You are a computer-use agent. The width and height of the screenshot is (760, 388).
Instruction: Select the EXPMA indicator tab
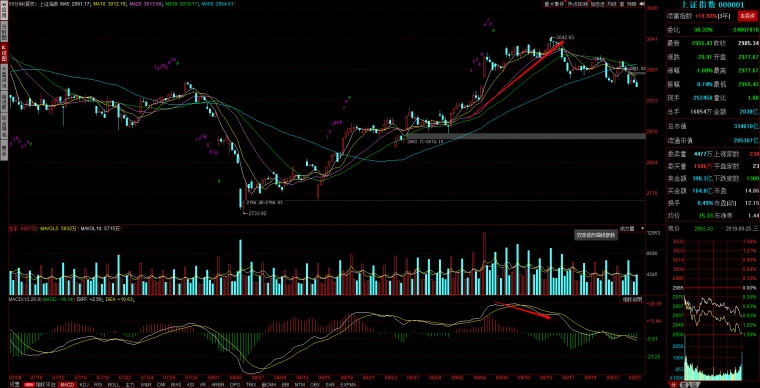[x=347, y=385]
